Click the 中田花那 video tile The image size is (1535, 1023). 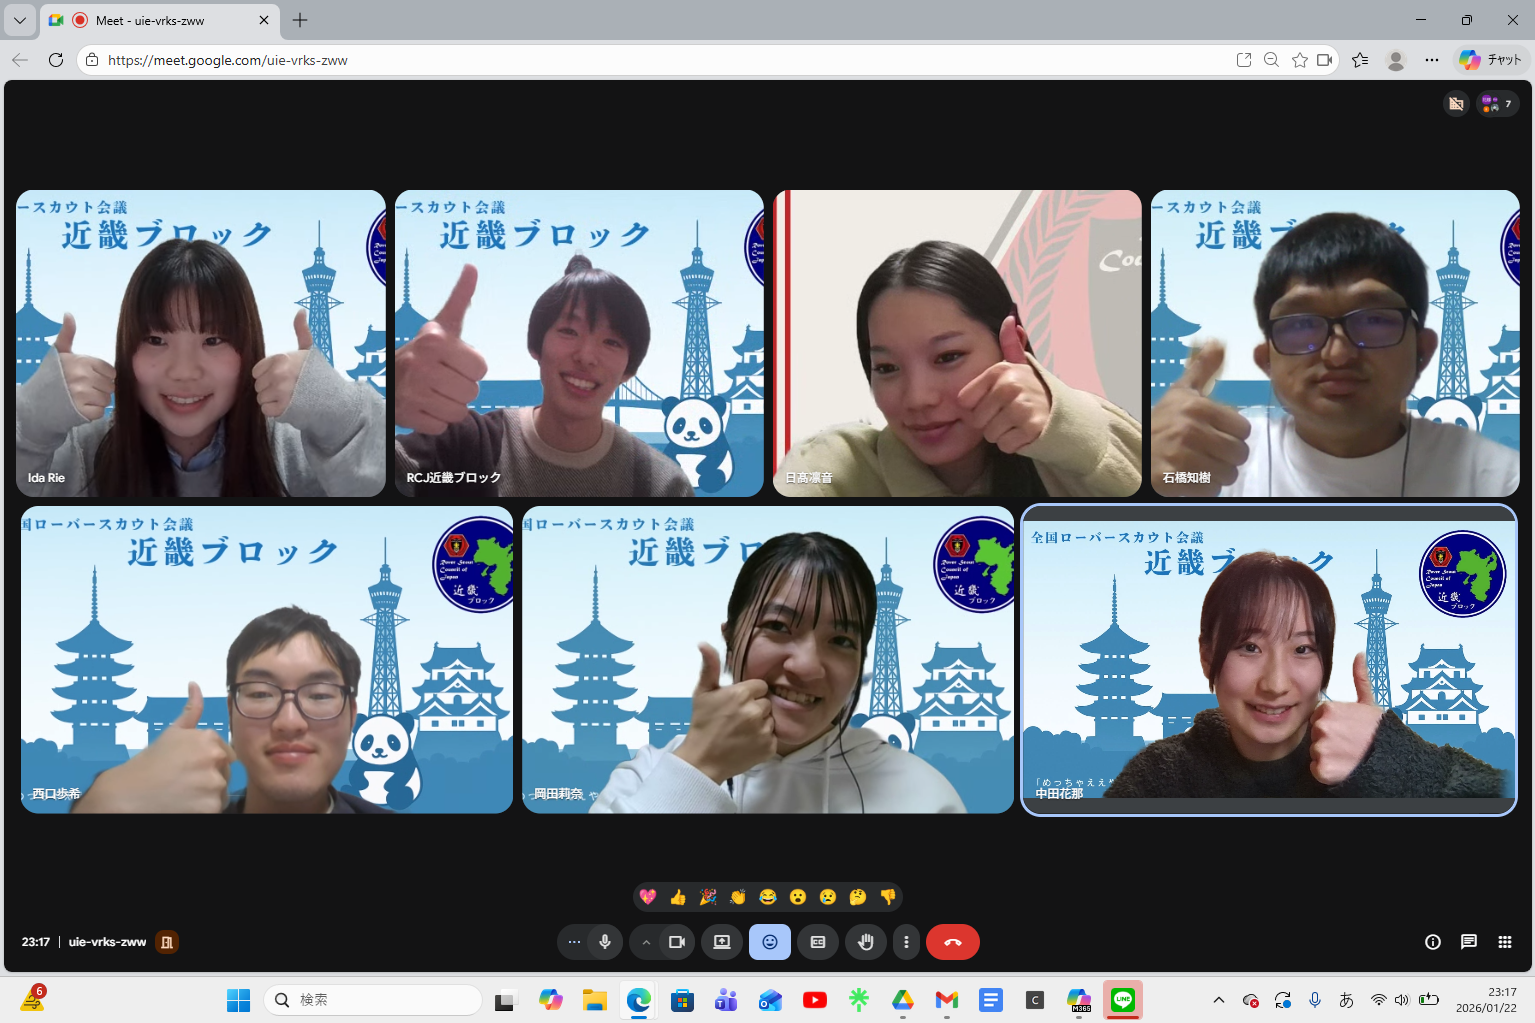pyautogui.click(x=1268, y=660)
